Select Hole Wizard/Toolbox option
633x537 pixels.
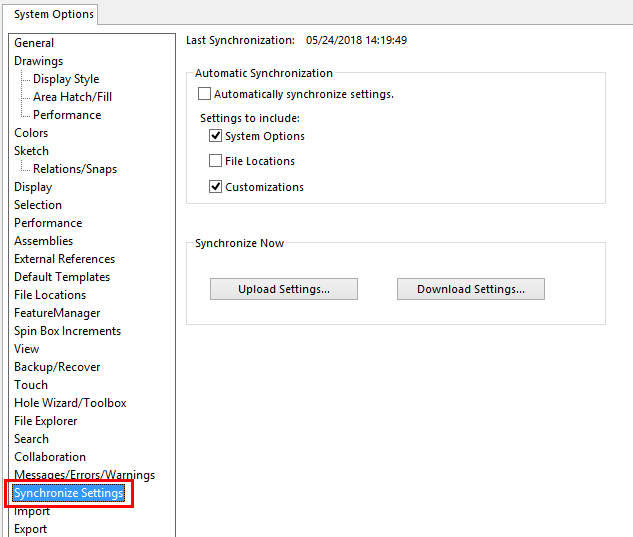point(70,403)
